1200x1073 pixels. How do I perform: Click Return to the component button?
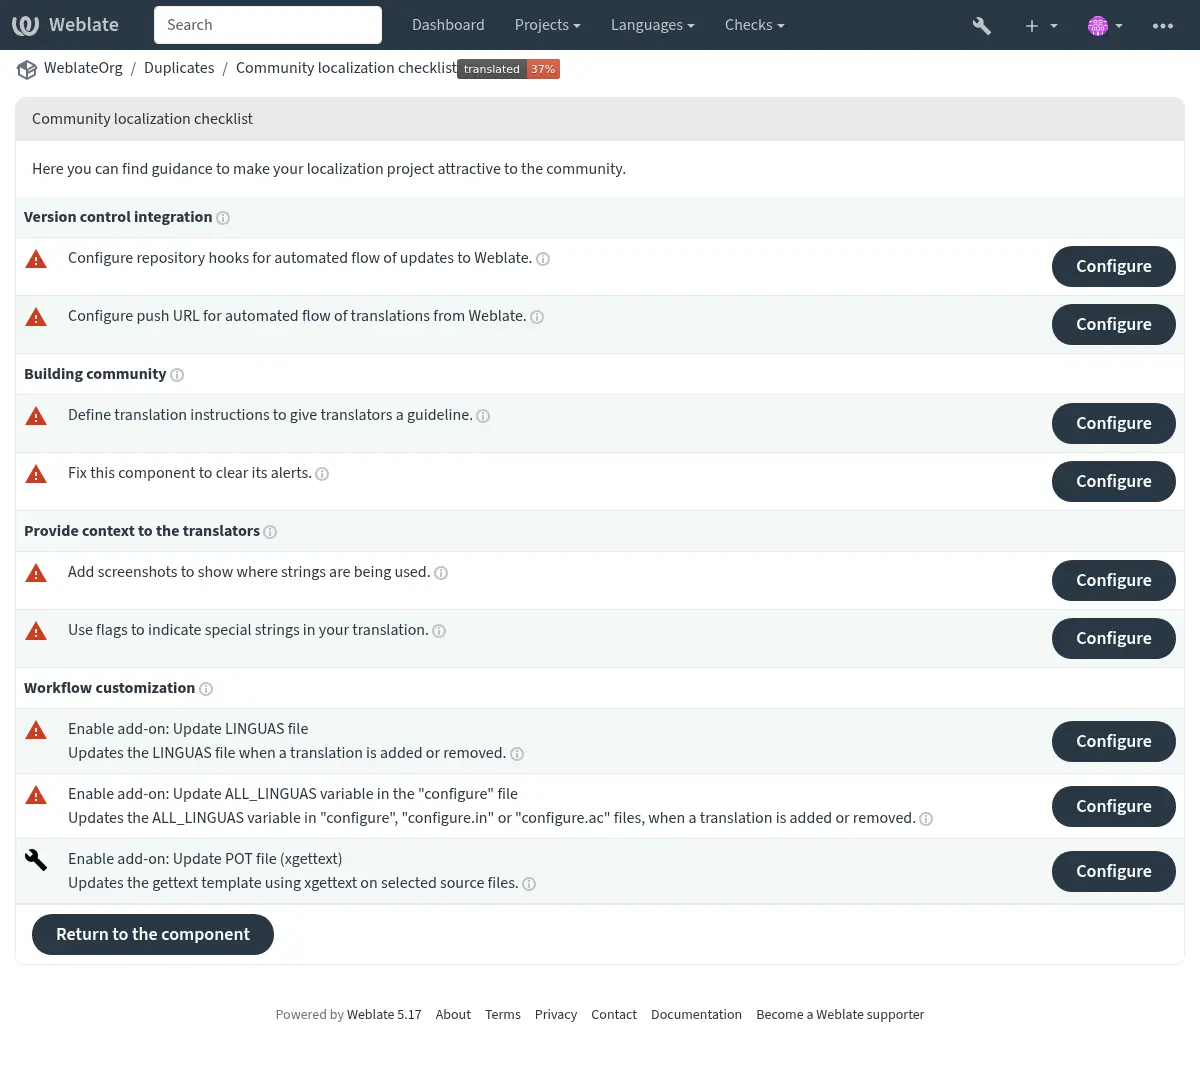(x=153, y=934)
